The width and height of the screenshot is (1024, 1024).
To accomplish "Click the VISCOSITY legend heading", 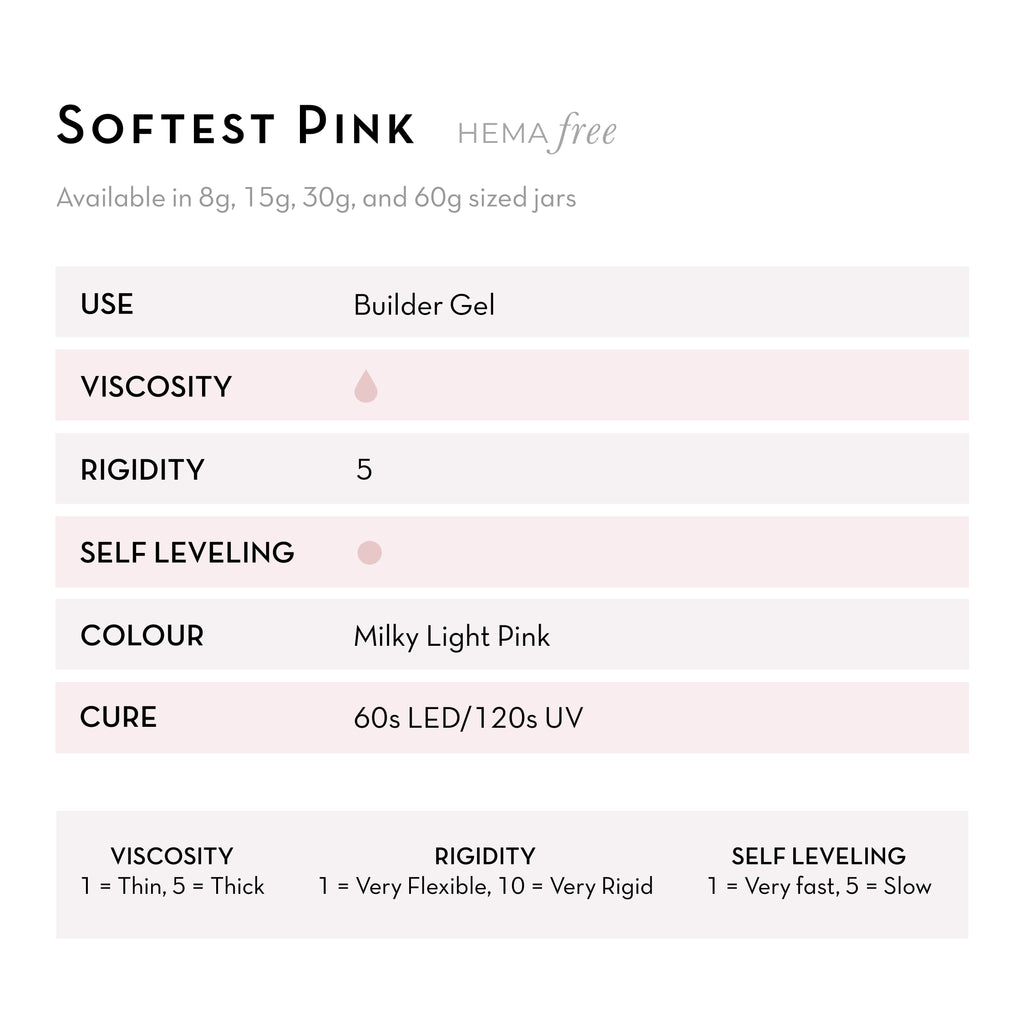I will pyautogui.click(x=172, y=856).
